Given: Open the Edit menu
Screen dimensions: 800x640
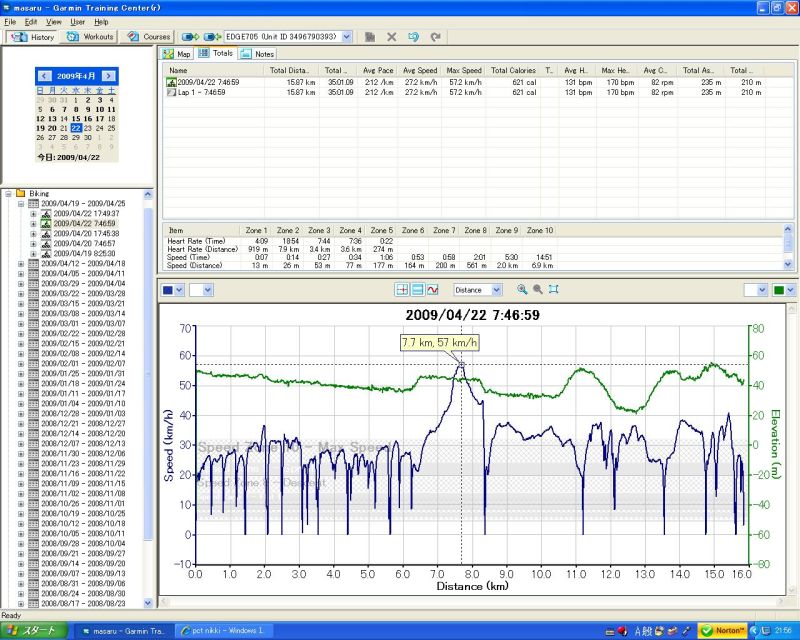Looking at the screenshot, I should click(31, 22).
